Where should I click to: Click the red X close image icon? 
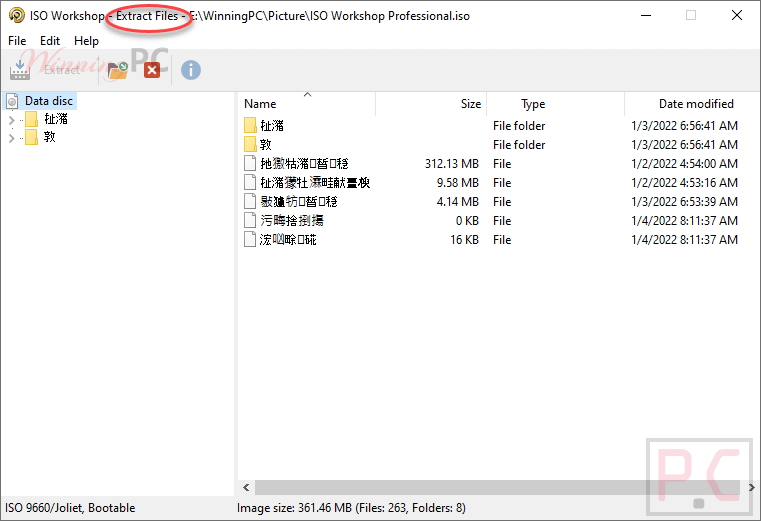[152, 70]
